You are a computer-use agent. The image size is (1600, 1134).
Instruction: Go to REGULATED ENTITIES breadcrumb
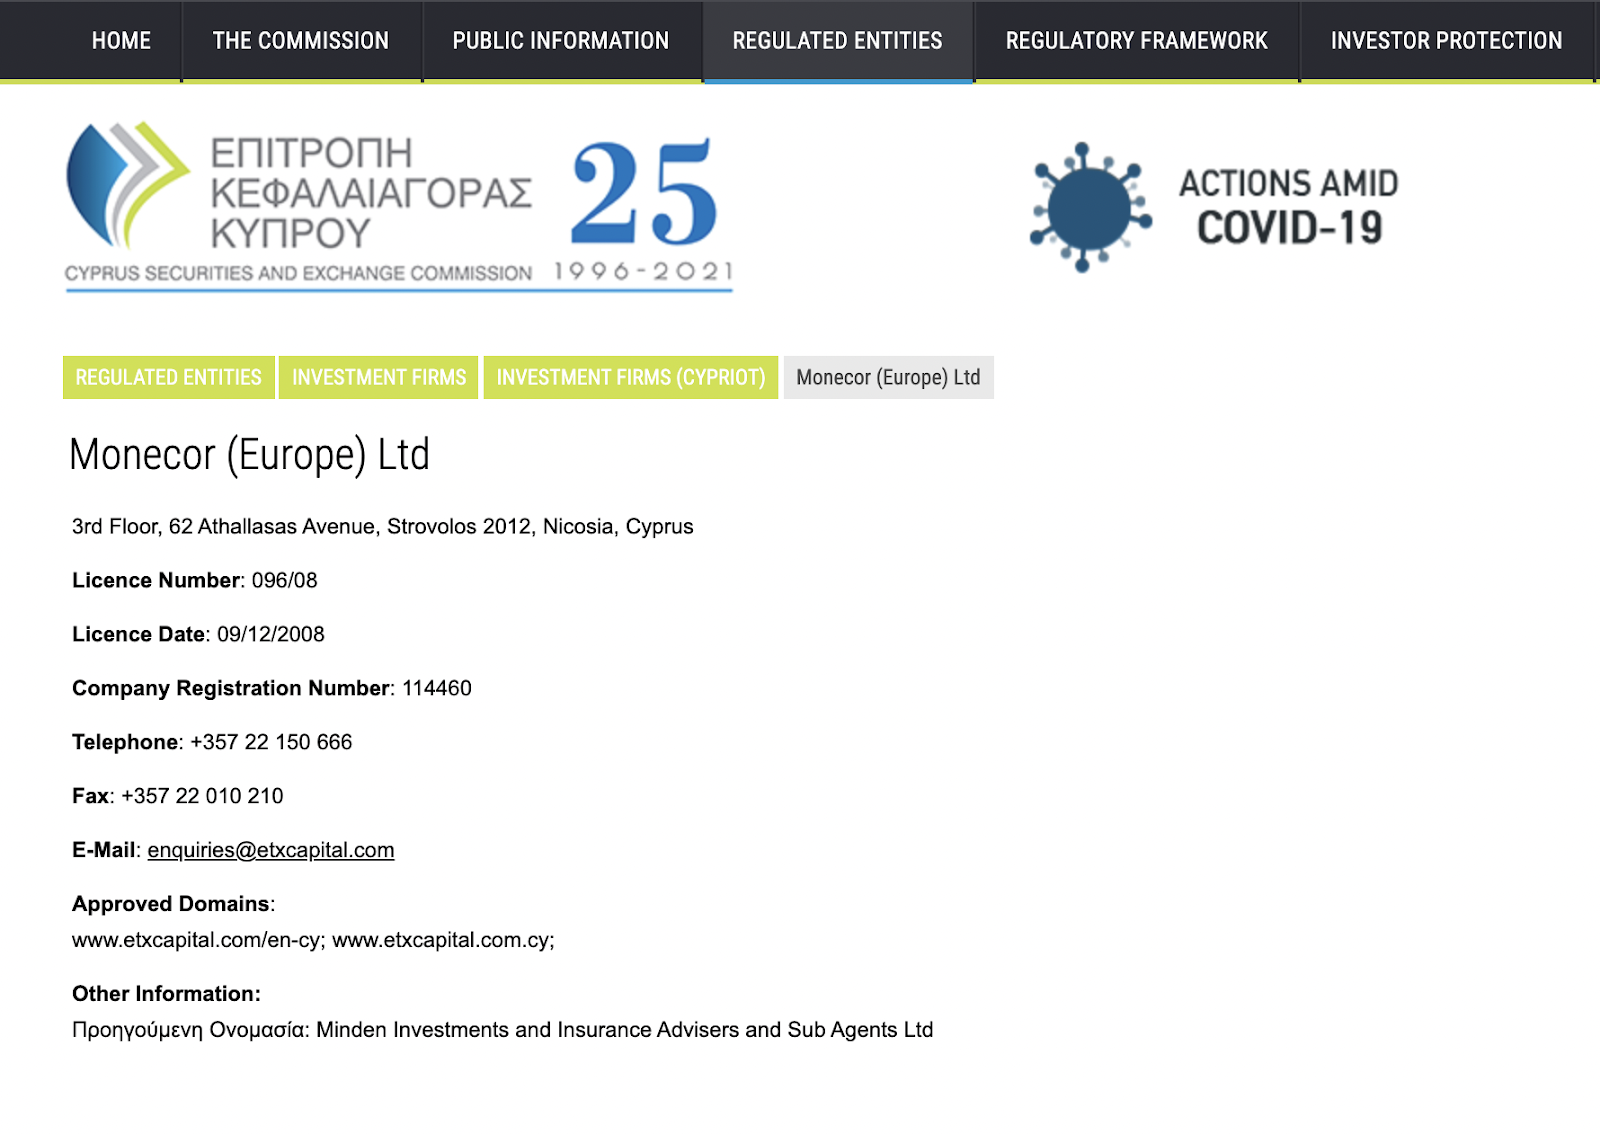(169, 378)
